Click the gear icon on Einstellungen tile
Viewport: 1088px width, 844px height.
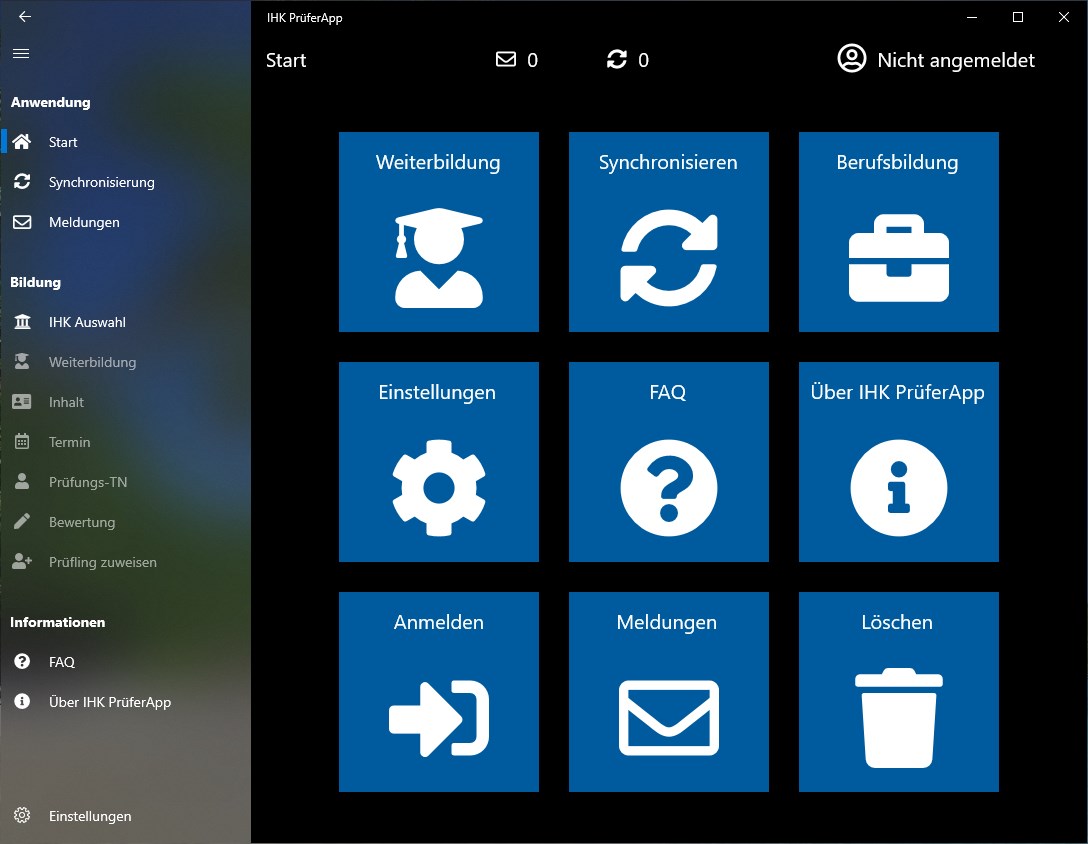pos(439,488)
